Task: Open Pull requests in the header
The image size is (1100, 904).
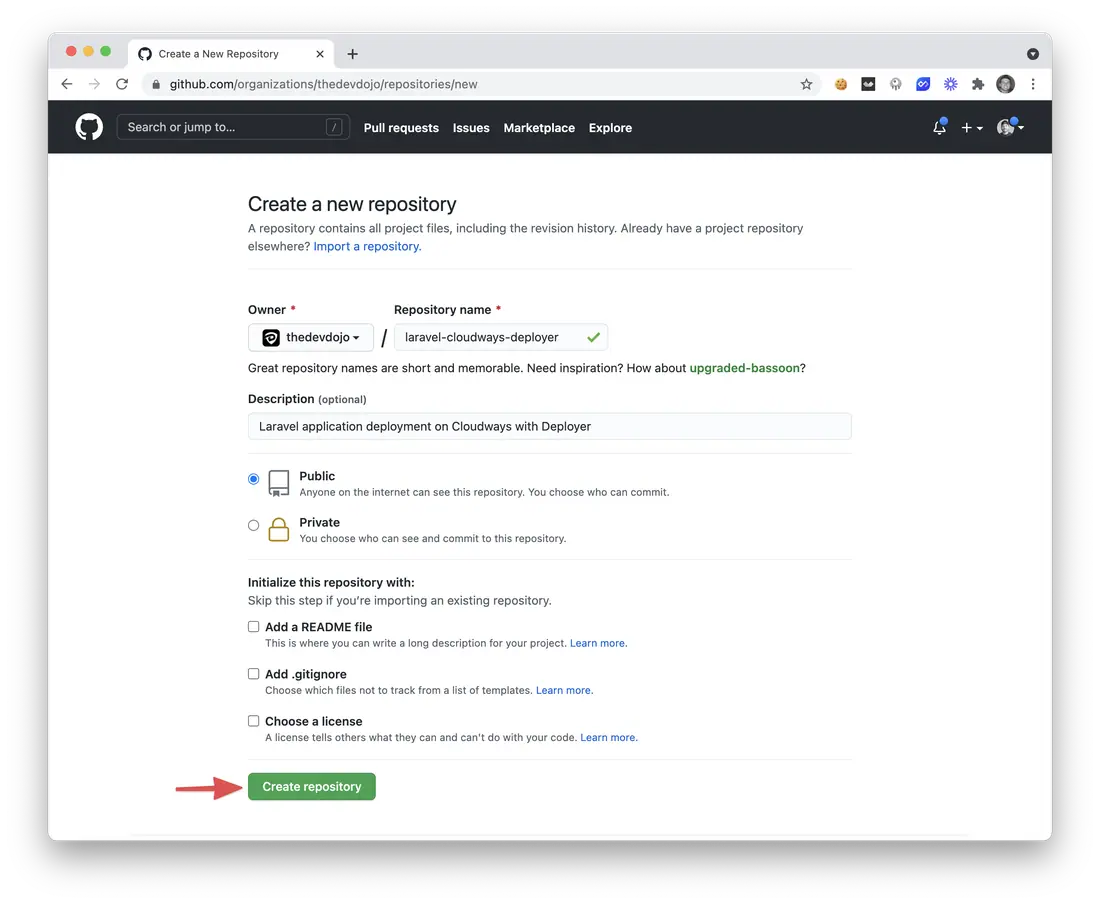Action: click(x=401, y=128)
